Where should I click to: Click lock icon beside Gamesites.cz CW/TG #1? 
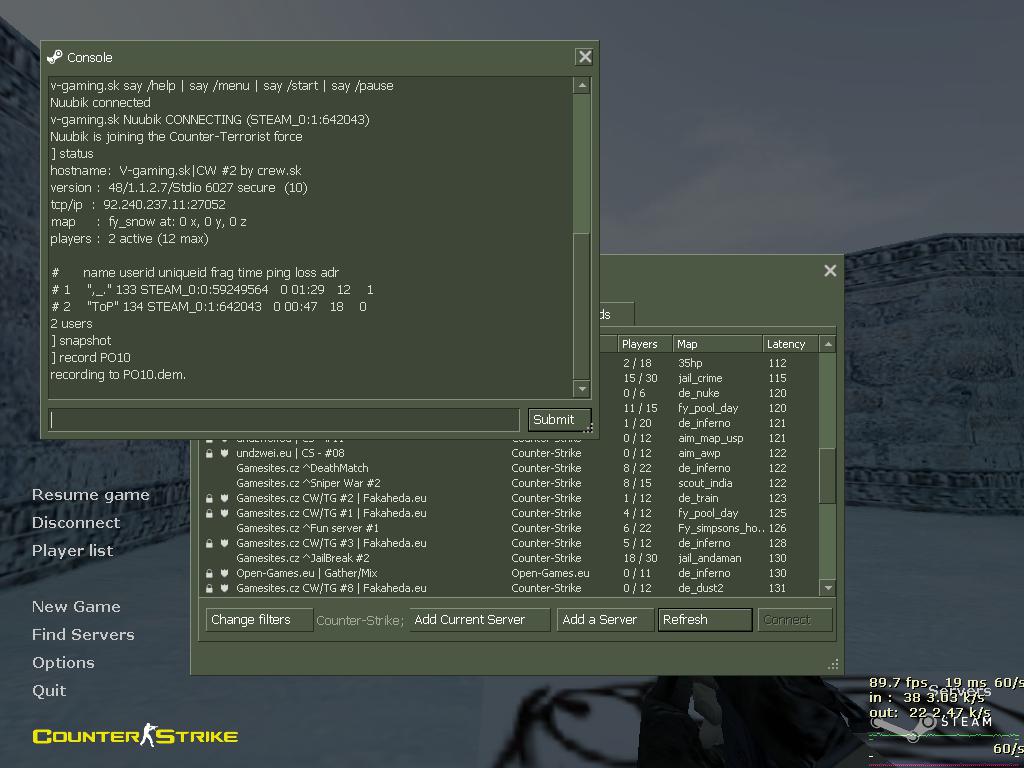[210, 513]
